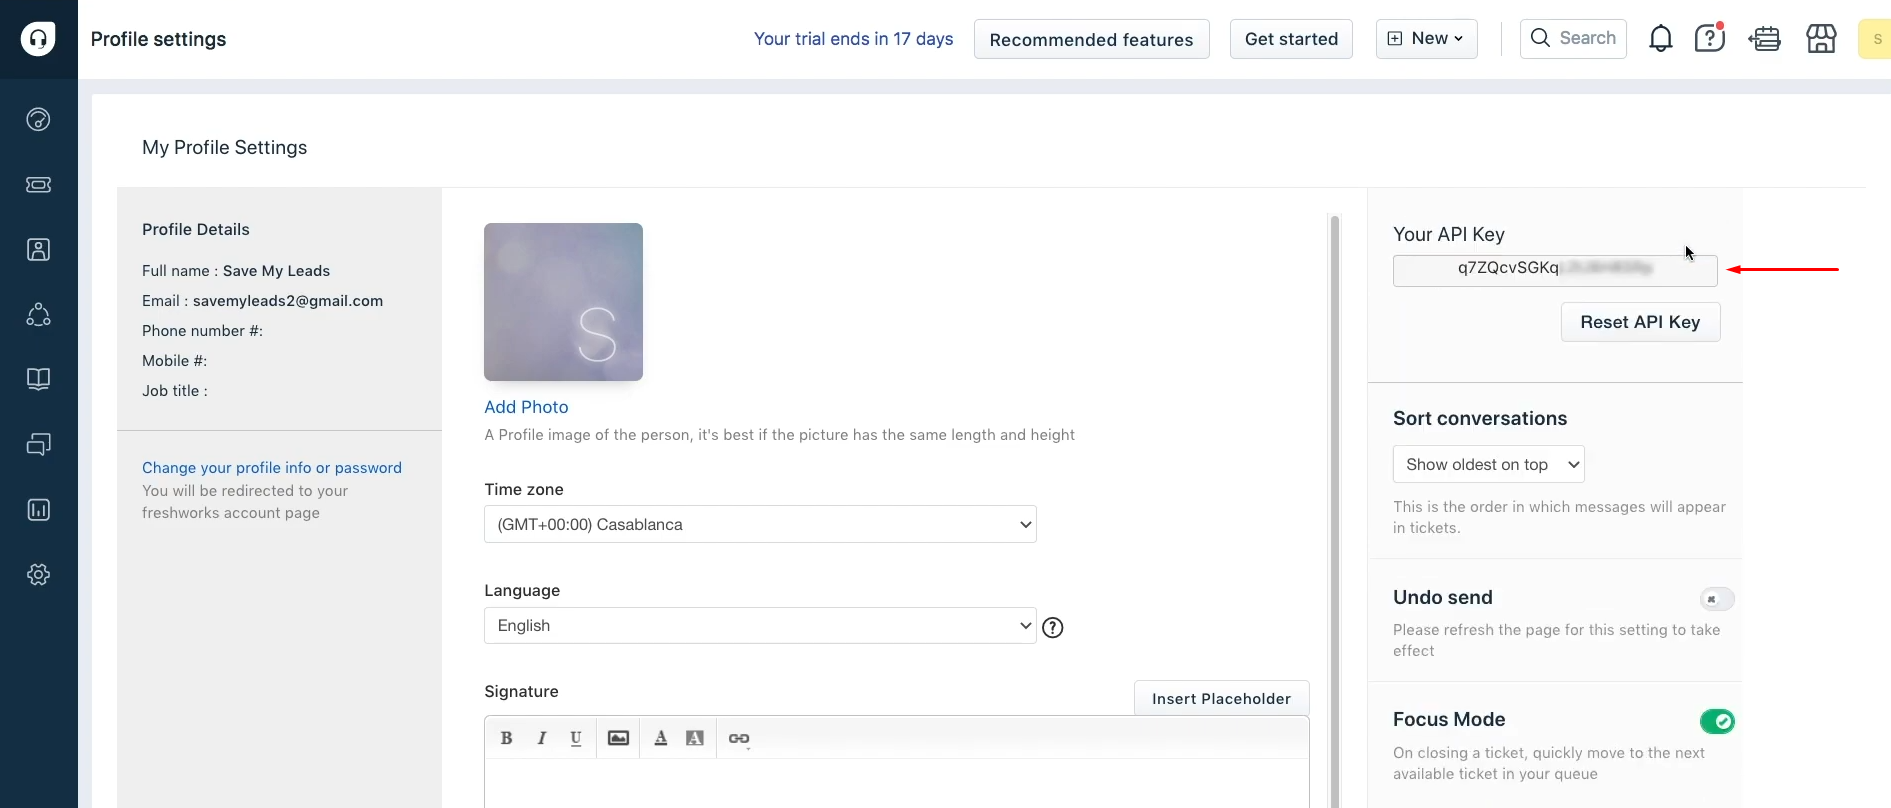
Task: Click Recommended features button
Action: [1091, 39]
